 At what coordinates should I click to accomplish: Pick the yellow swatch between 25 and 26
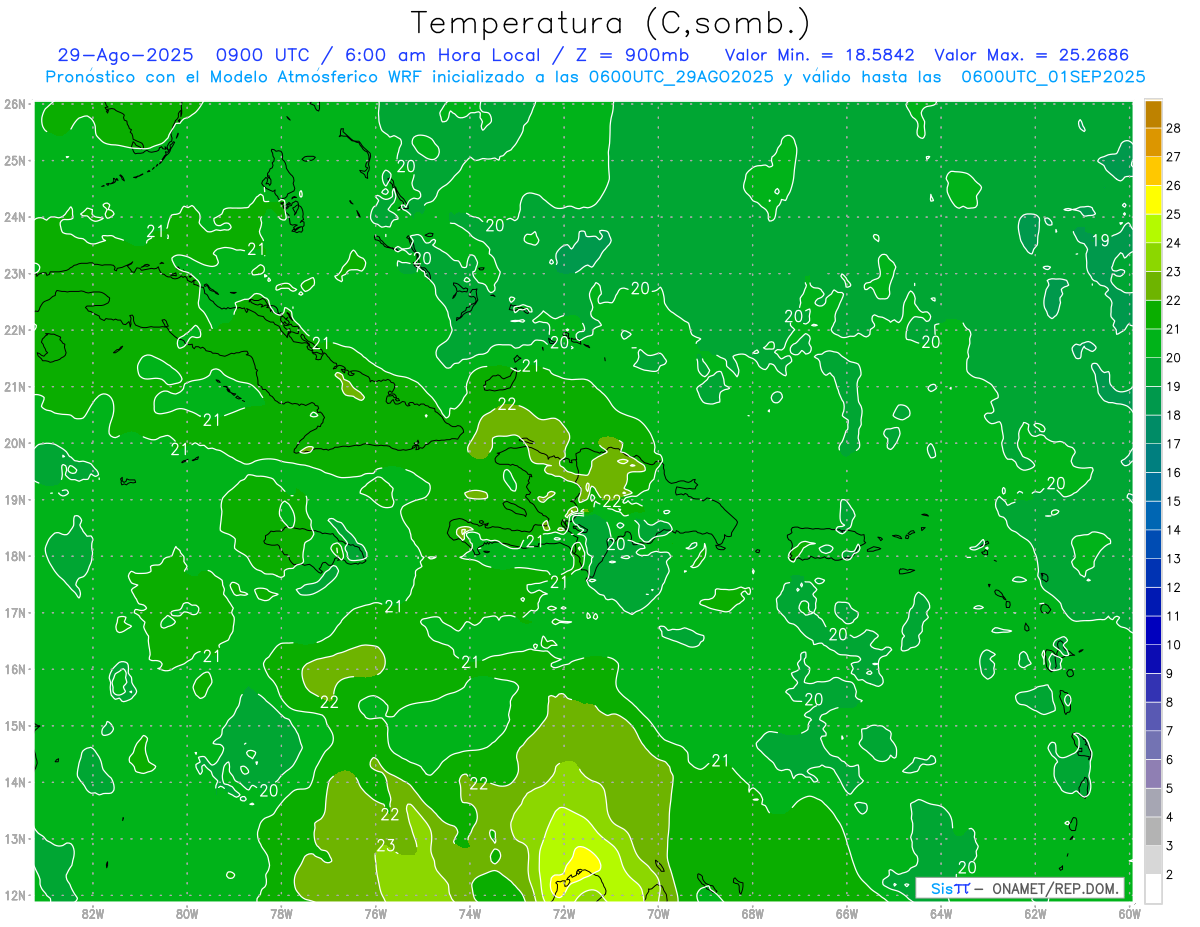1153,200
